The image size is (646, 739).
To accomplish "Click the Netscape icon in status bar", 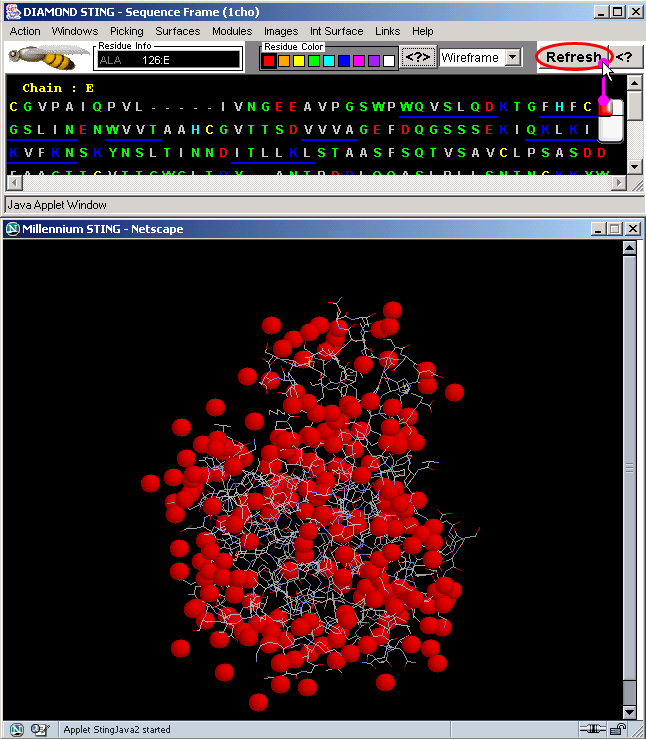I will pyautogui.click(x=16, y=729).
